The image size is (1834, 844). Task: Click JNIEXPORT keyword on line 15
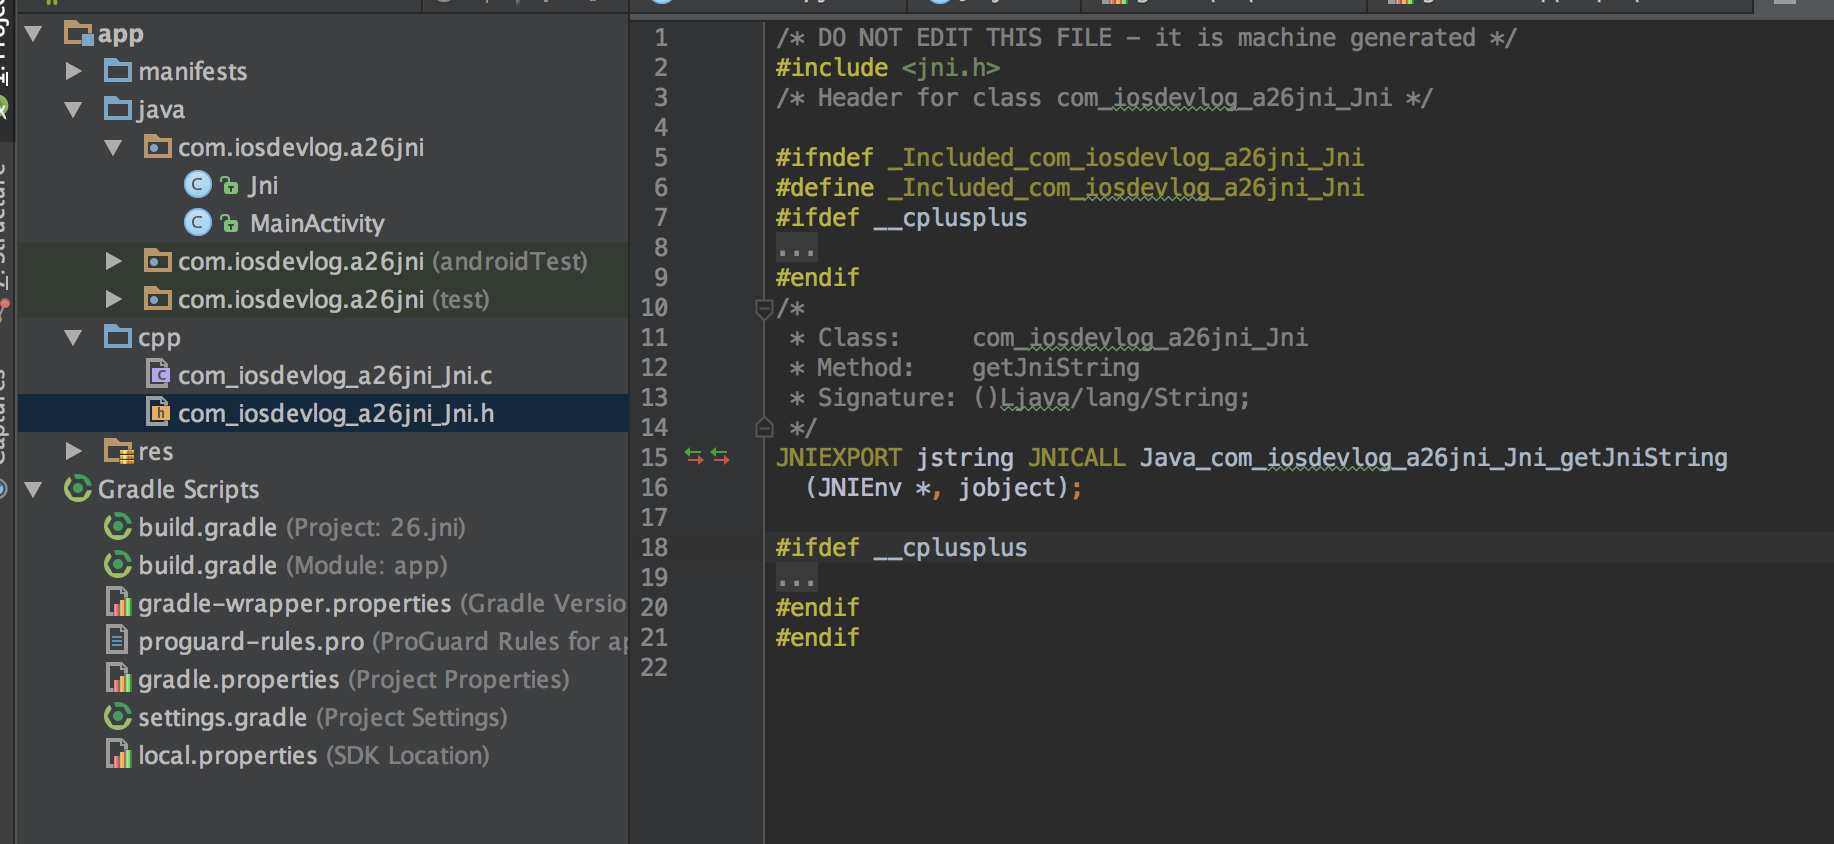pos(839,458)
